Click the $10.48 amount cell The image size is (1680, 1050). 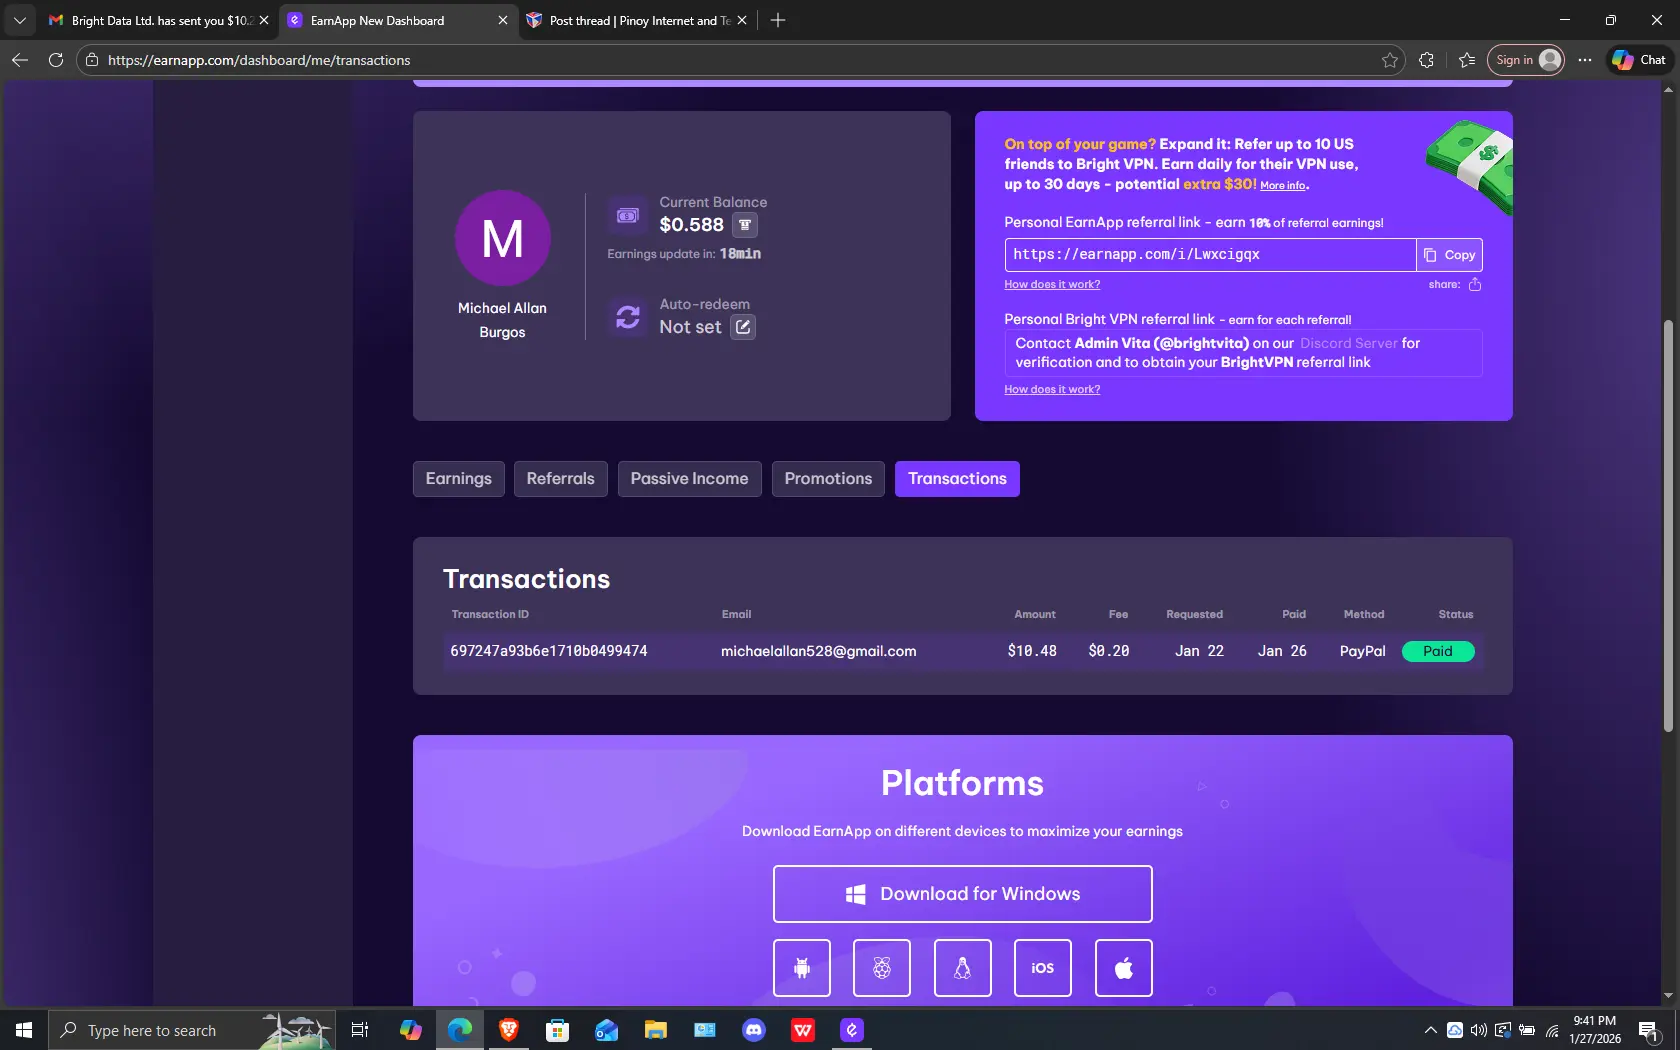(x=1032, y=651)
